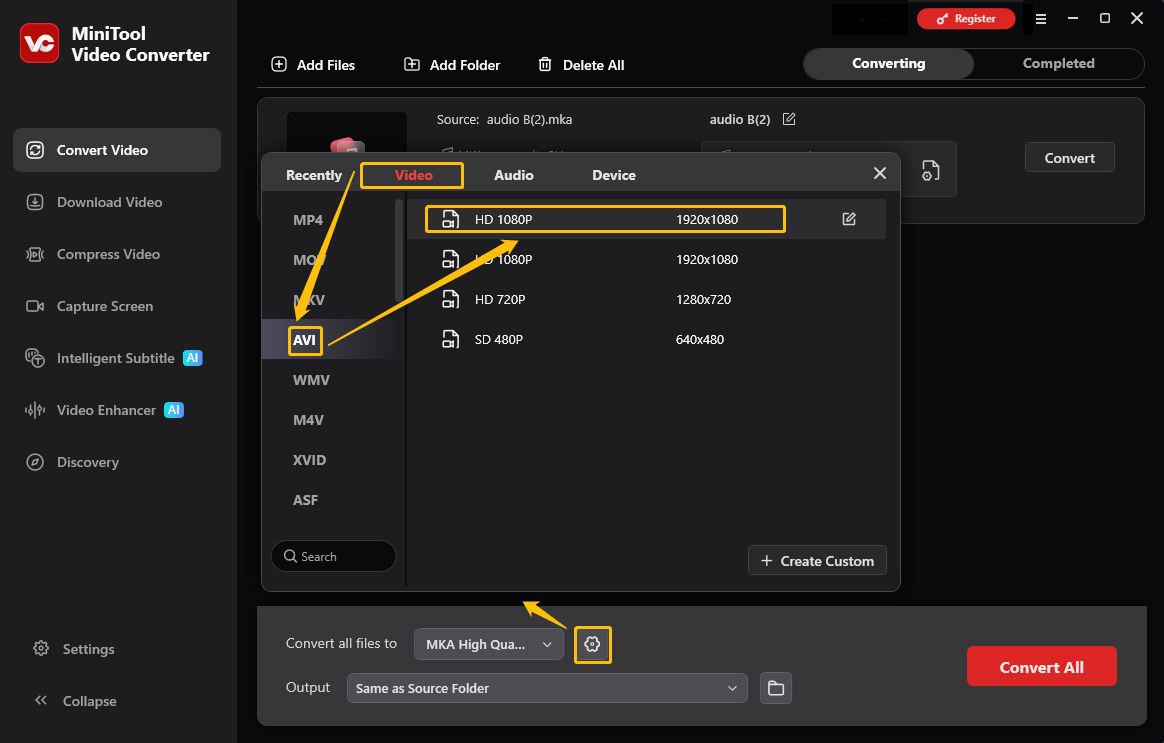Click the red Register button
1164x743 pixels.
(x=966, y=19)
